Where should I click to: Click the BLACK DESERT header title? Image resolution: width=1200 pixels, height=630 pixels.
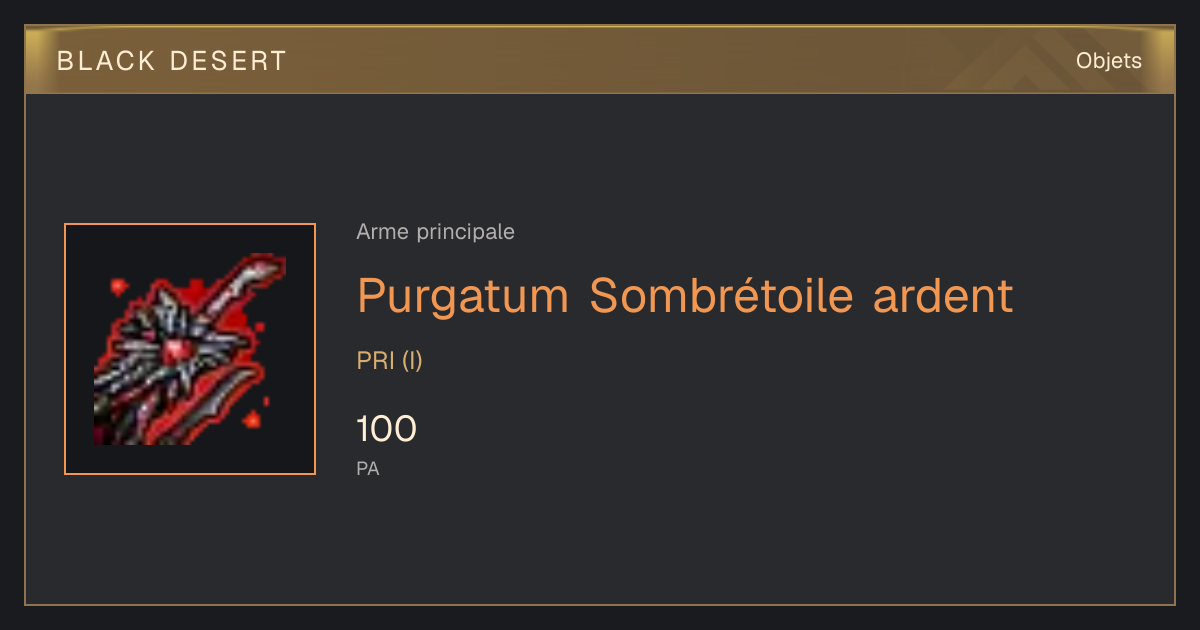click(172, 61)
